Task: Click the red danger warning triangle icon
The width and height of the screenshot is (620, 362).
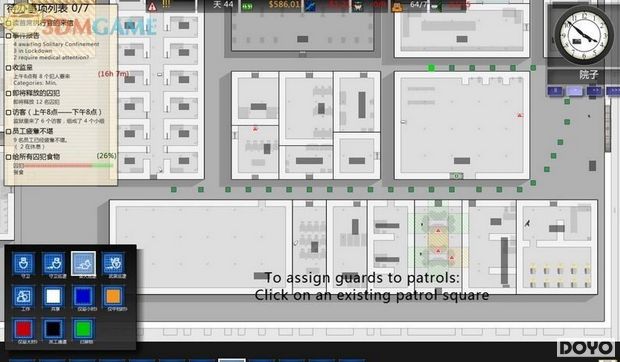Action: [152, 6]
